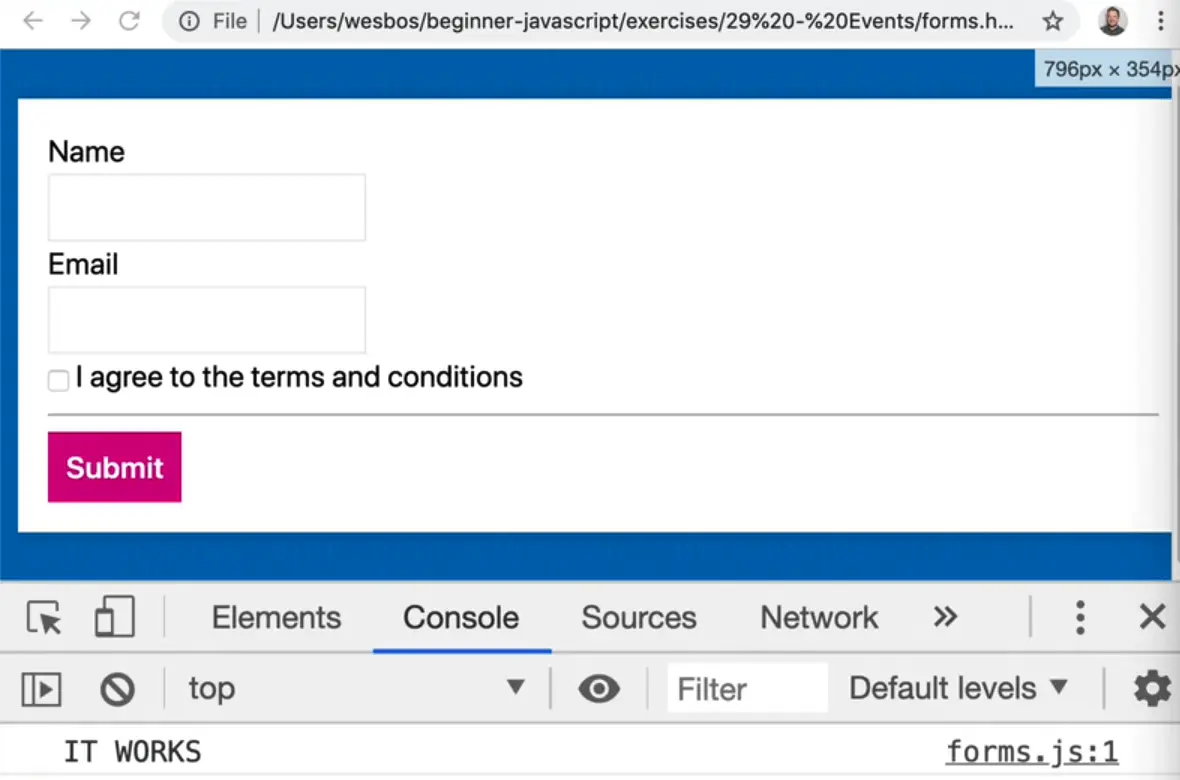Check the terms and conditions checkbox
1180x780 pixels.
pos(59,380)
